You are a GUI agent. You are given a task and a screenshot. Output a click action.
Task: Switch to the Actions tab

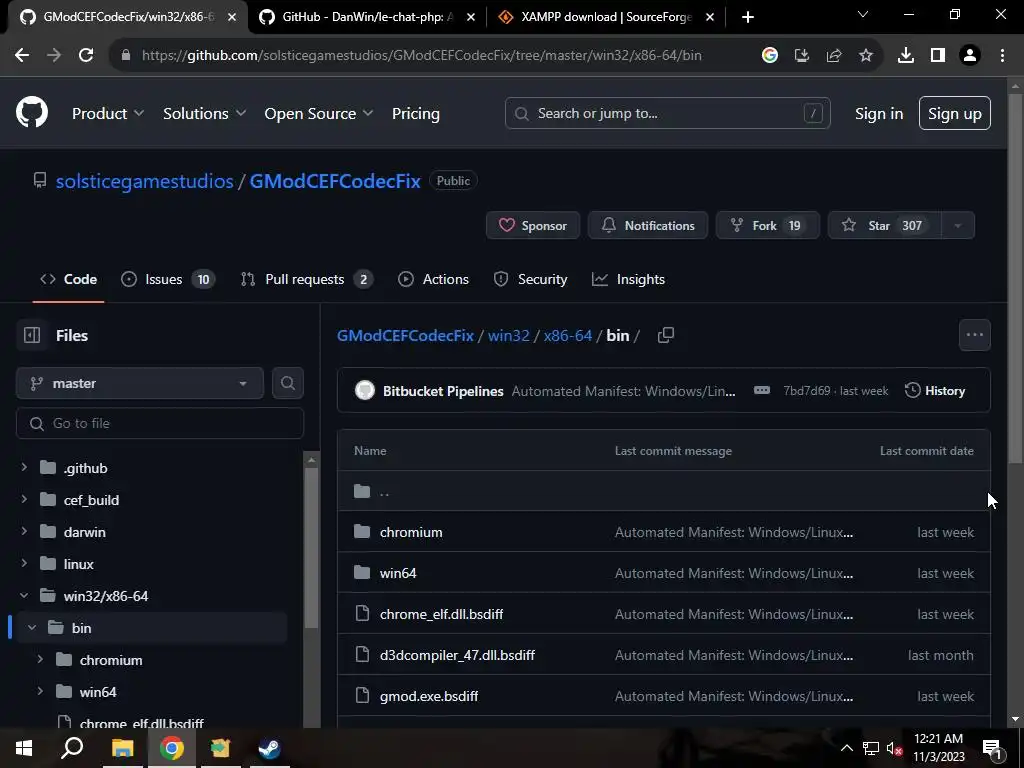[433, 280]
